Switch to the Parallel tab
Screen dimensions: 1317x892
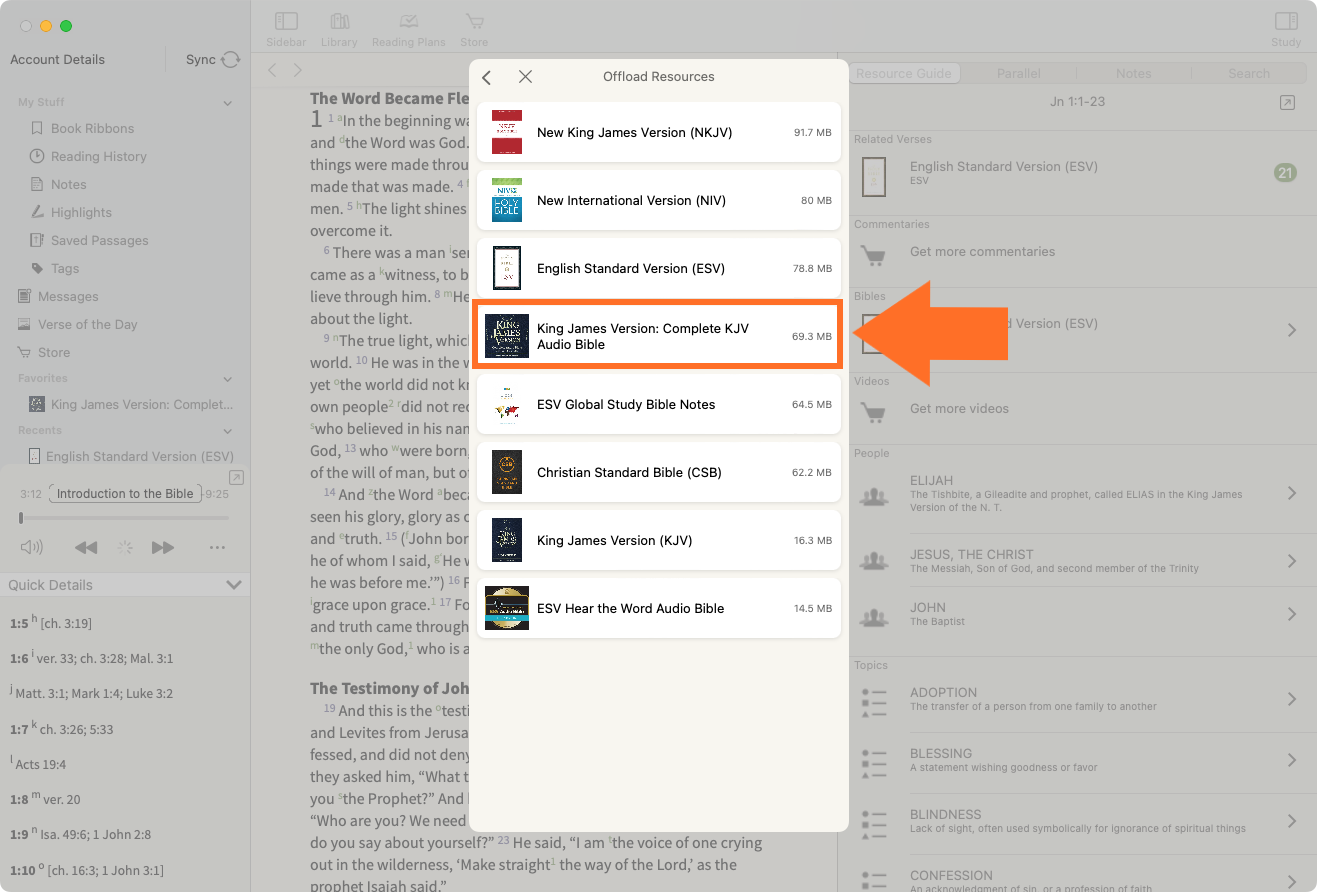tap(1018, 73)
